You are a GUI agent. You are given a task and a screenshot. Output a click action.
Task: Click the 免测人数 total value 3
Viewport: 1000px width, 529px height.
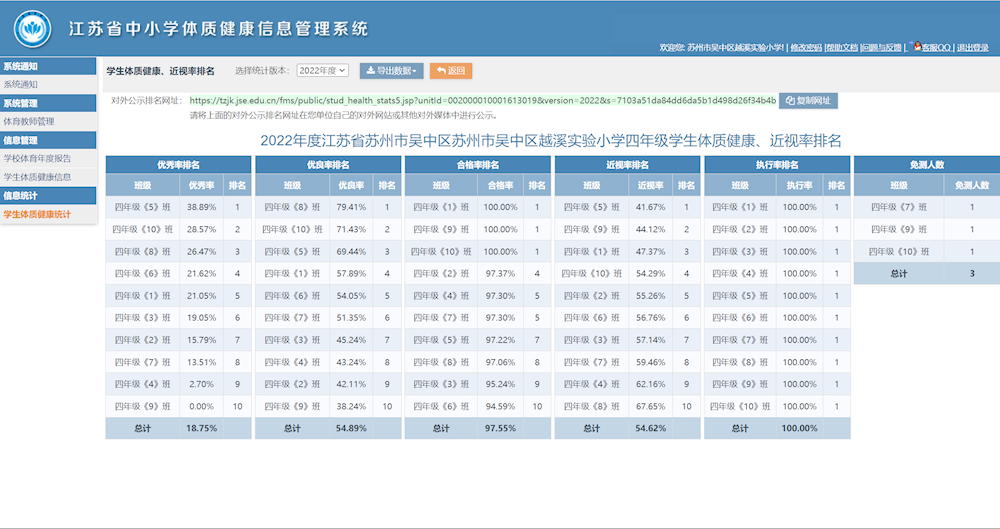click(972, 273)
